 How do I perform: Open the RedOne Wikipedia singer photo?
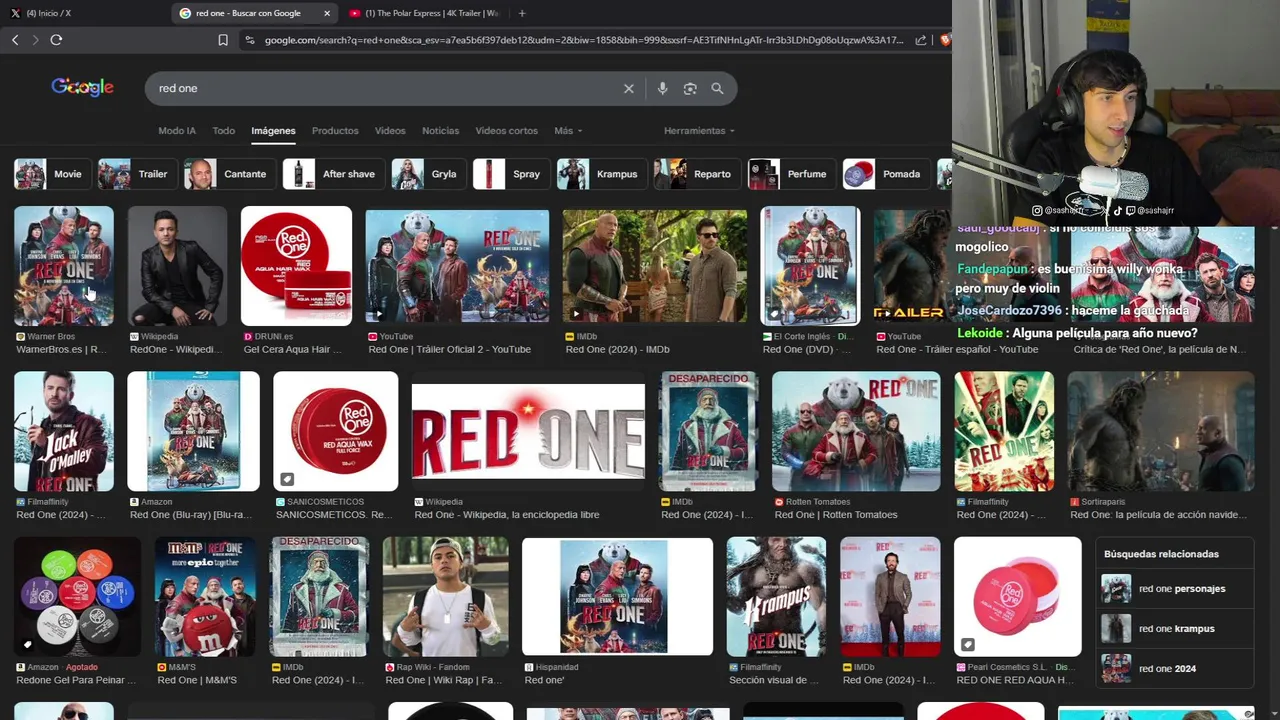[177, 266]
